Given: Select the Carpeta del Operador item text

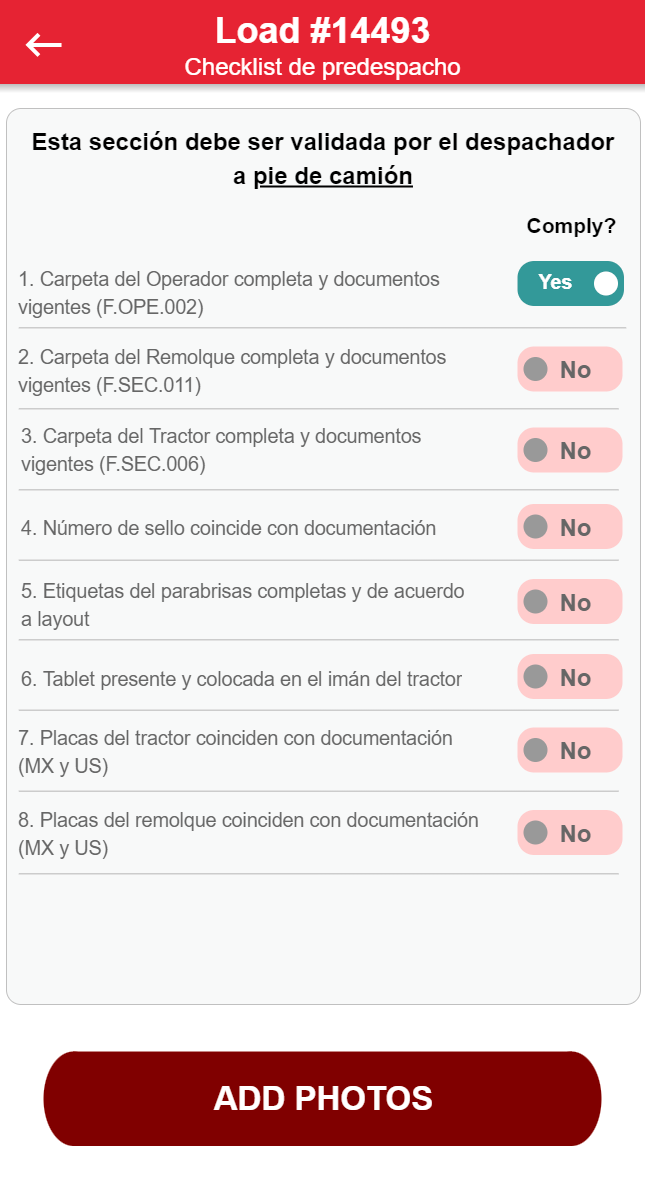Looking at the screenshot, I should click(x=229, y=293).
